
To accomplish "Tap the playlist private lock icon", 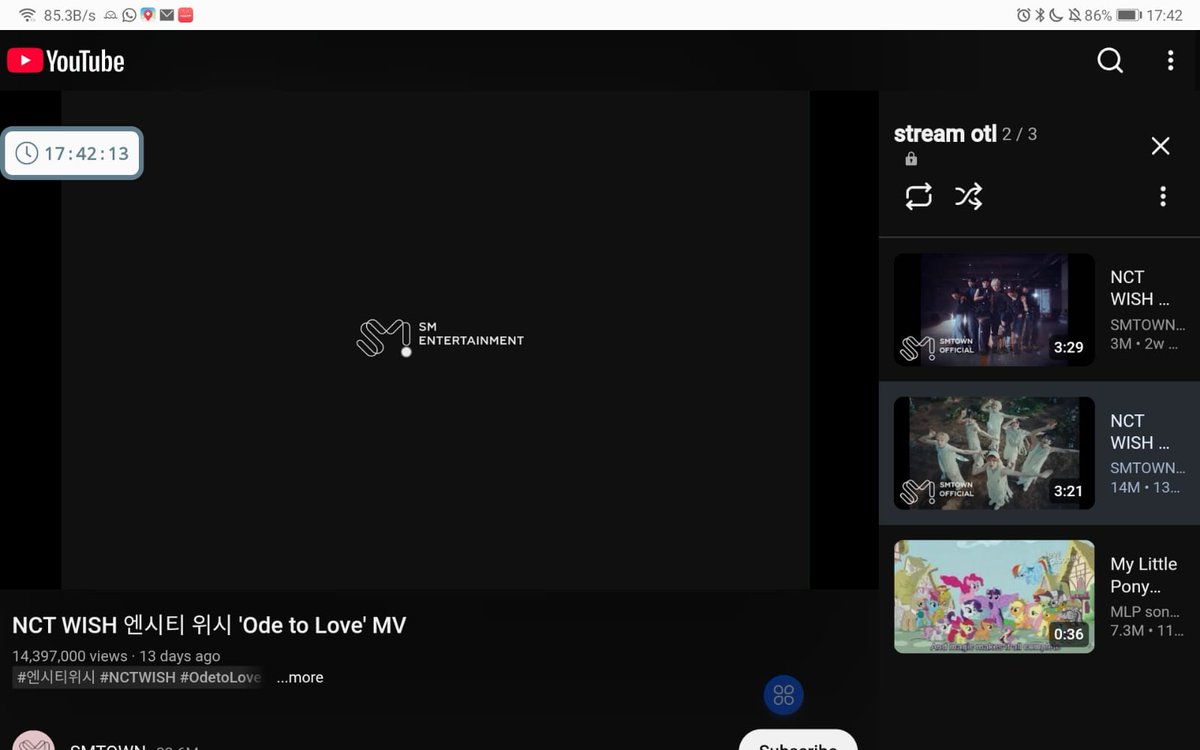I will (911, 159).
